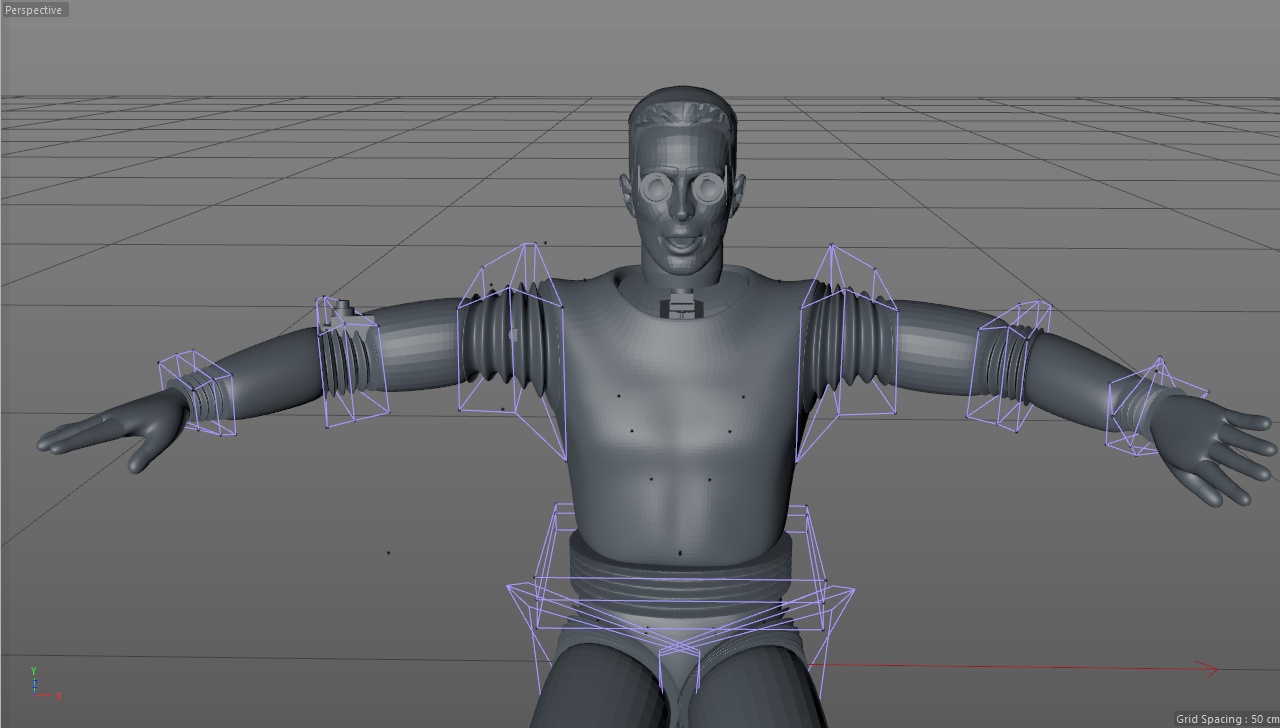Screen dimensions: 1280x728
Task: Click the XYZ axis orientation gizmo
Action: (x=38, y=684)
